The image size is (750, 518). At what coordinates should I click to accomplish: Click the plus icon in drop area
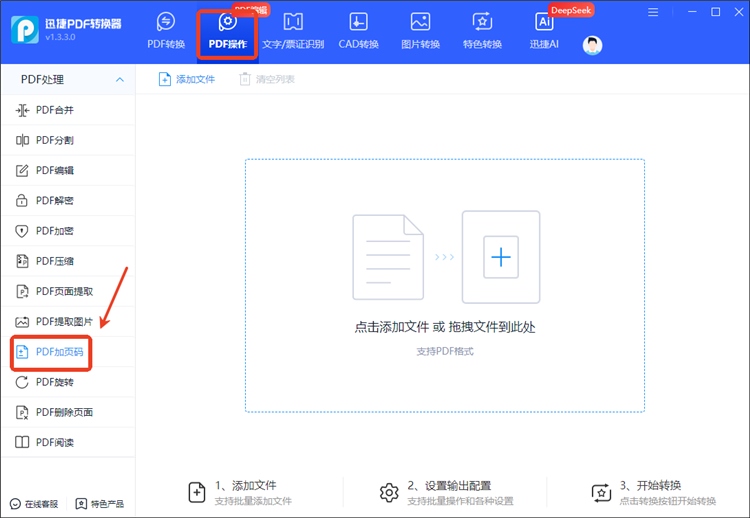click(501, 257)
